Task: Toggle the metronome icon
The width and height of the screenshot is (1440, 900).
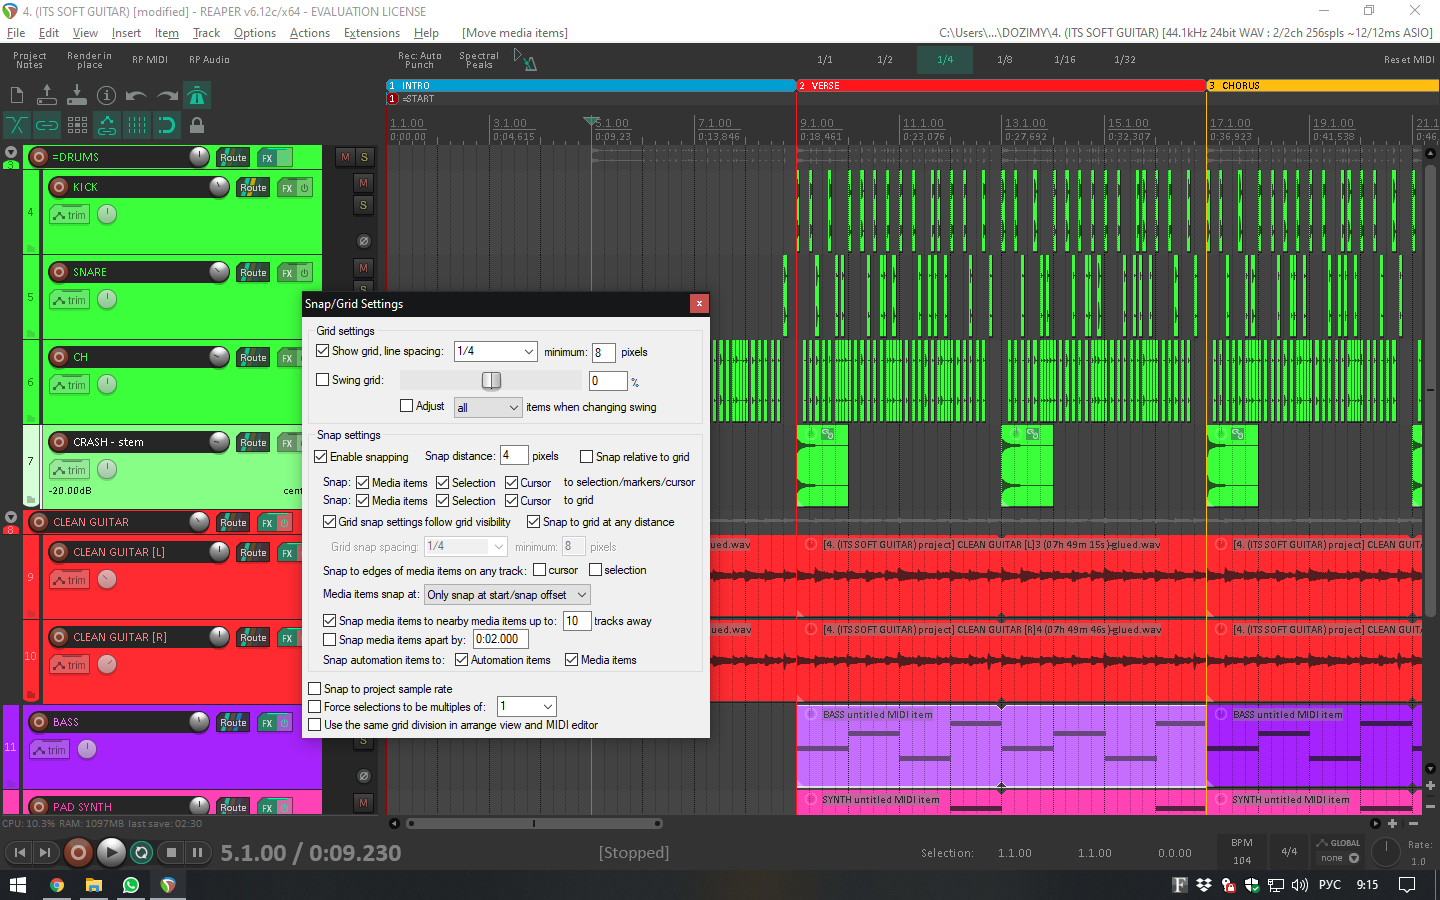Action: [197, 95]
